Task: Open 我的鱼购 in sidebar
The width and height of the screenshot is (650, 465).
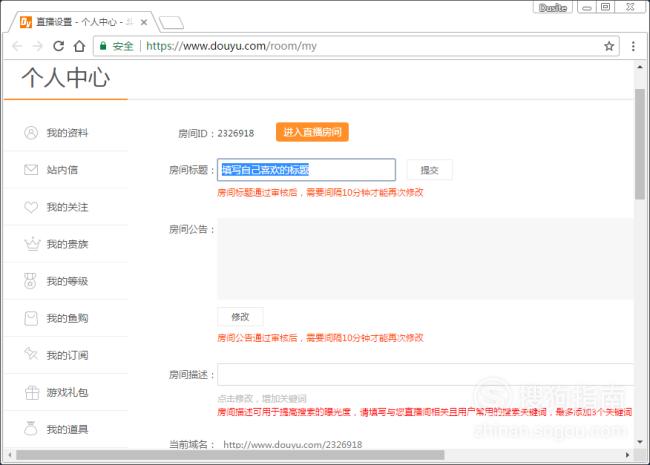Action: point(67,318)
